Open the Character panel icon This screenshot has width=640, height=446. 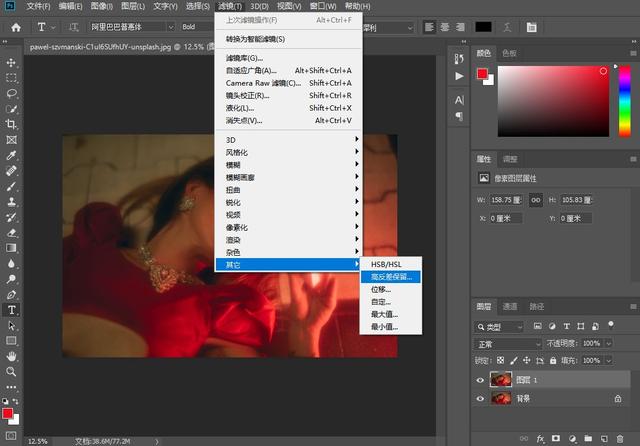(x=459, y=100)
